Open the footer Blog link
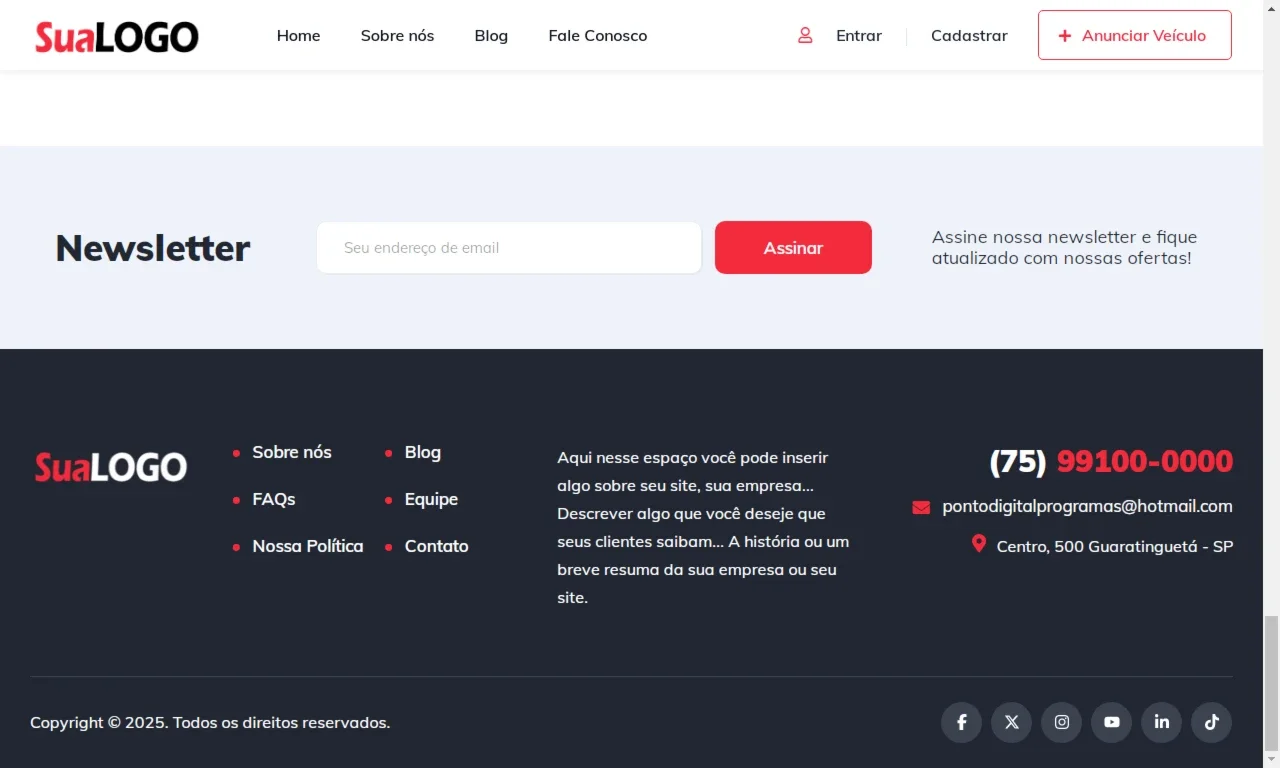 [423, 452]
